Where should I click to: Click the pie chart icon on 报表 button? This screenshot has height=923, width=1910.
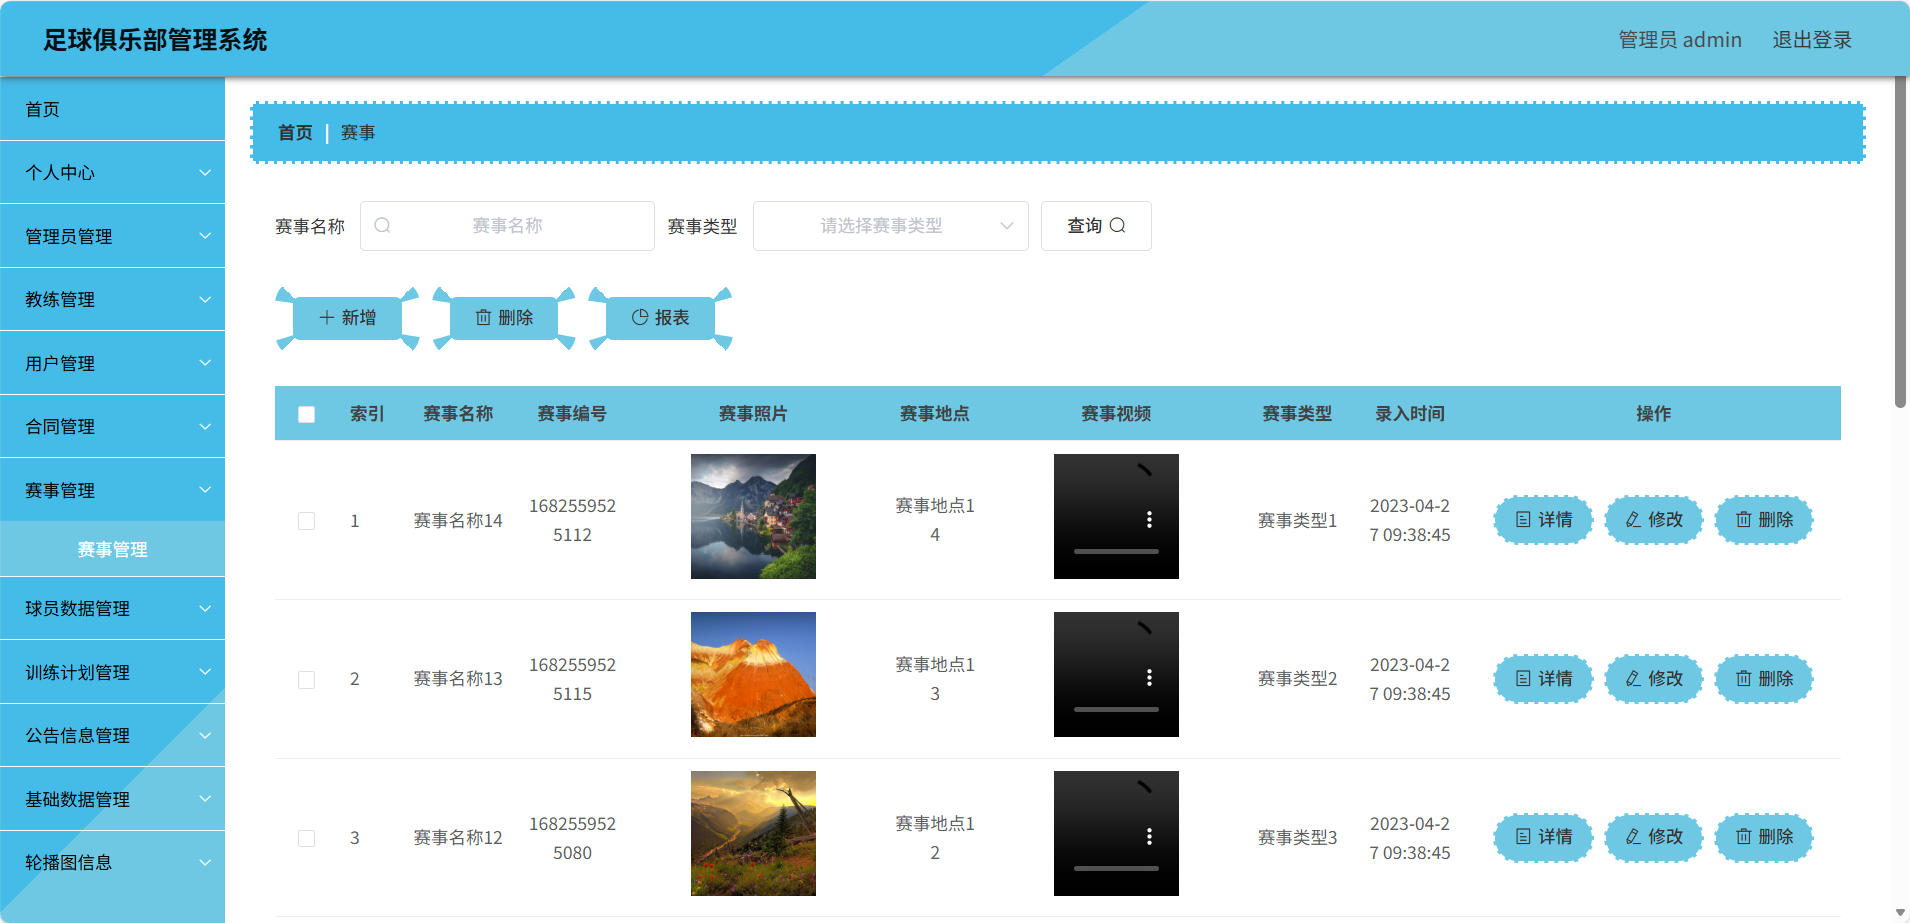click(x=640, y=318)
